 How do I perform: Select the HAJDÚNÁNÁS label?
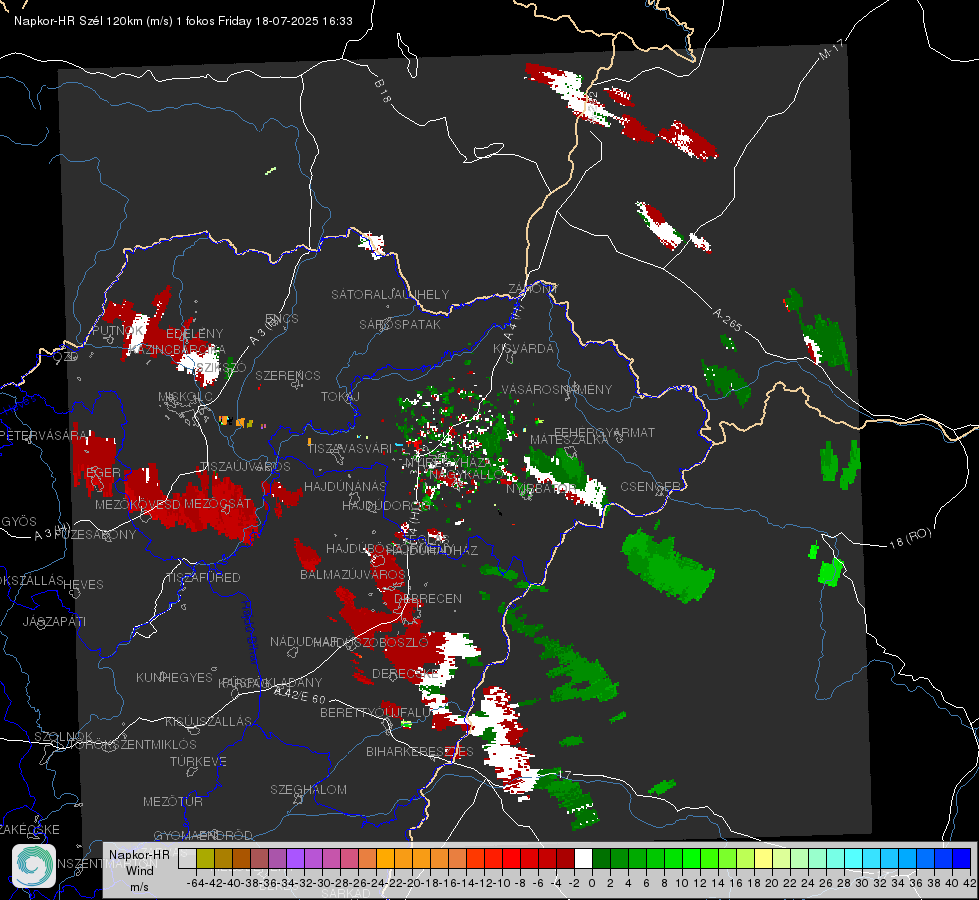(x=345, y=486)
